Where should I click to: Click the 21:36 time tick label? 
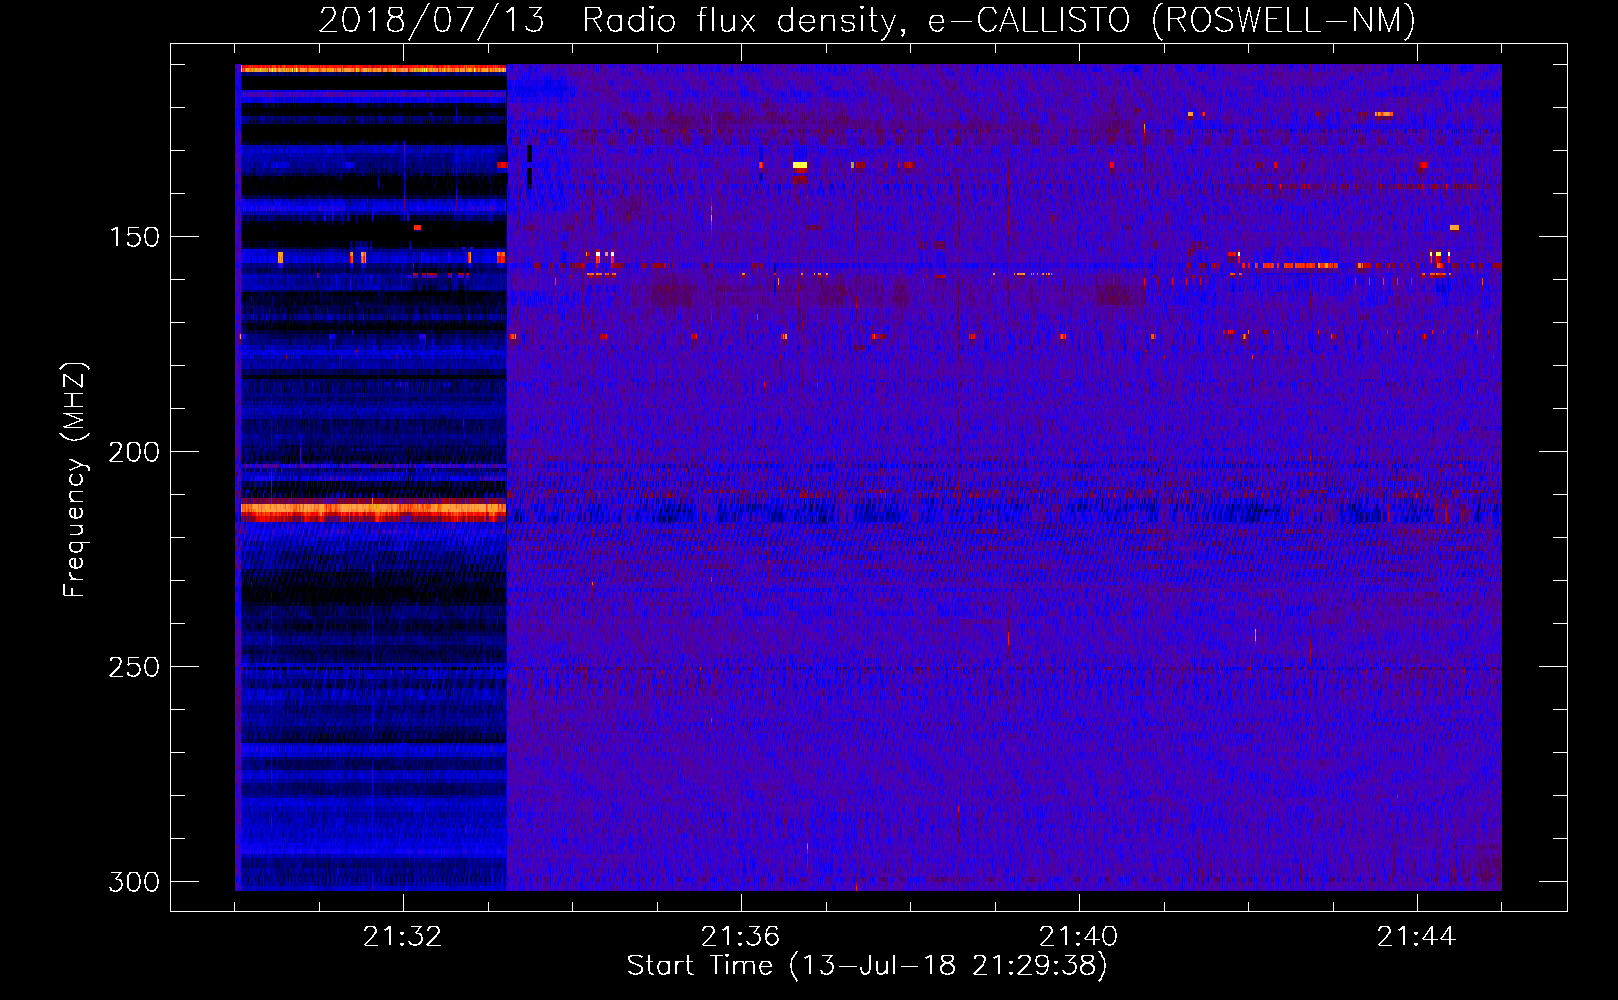[740, 936]
